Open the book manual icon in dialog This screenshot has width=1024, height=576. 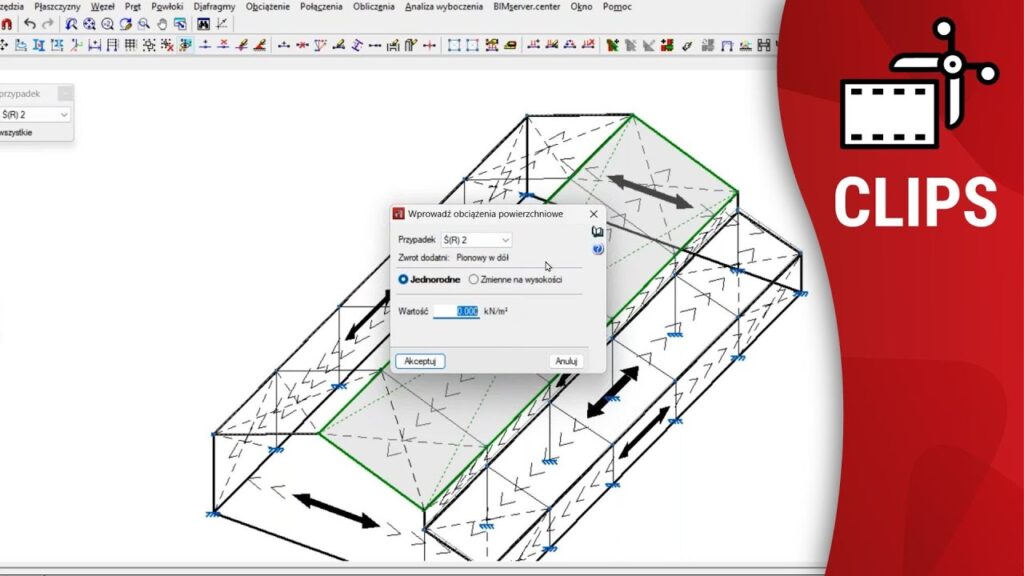point(597,232)
